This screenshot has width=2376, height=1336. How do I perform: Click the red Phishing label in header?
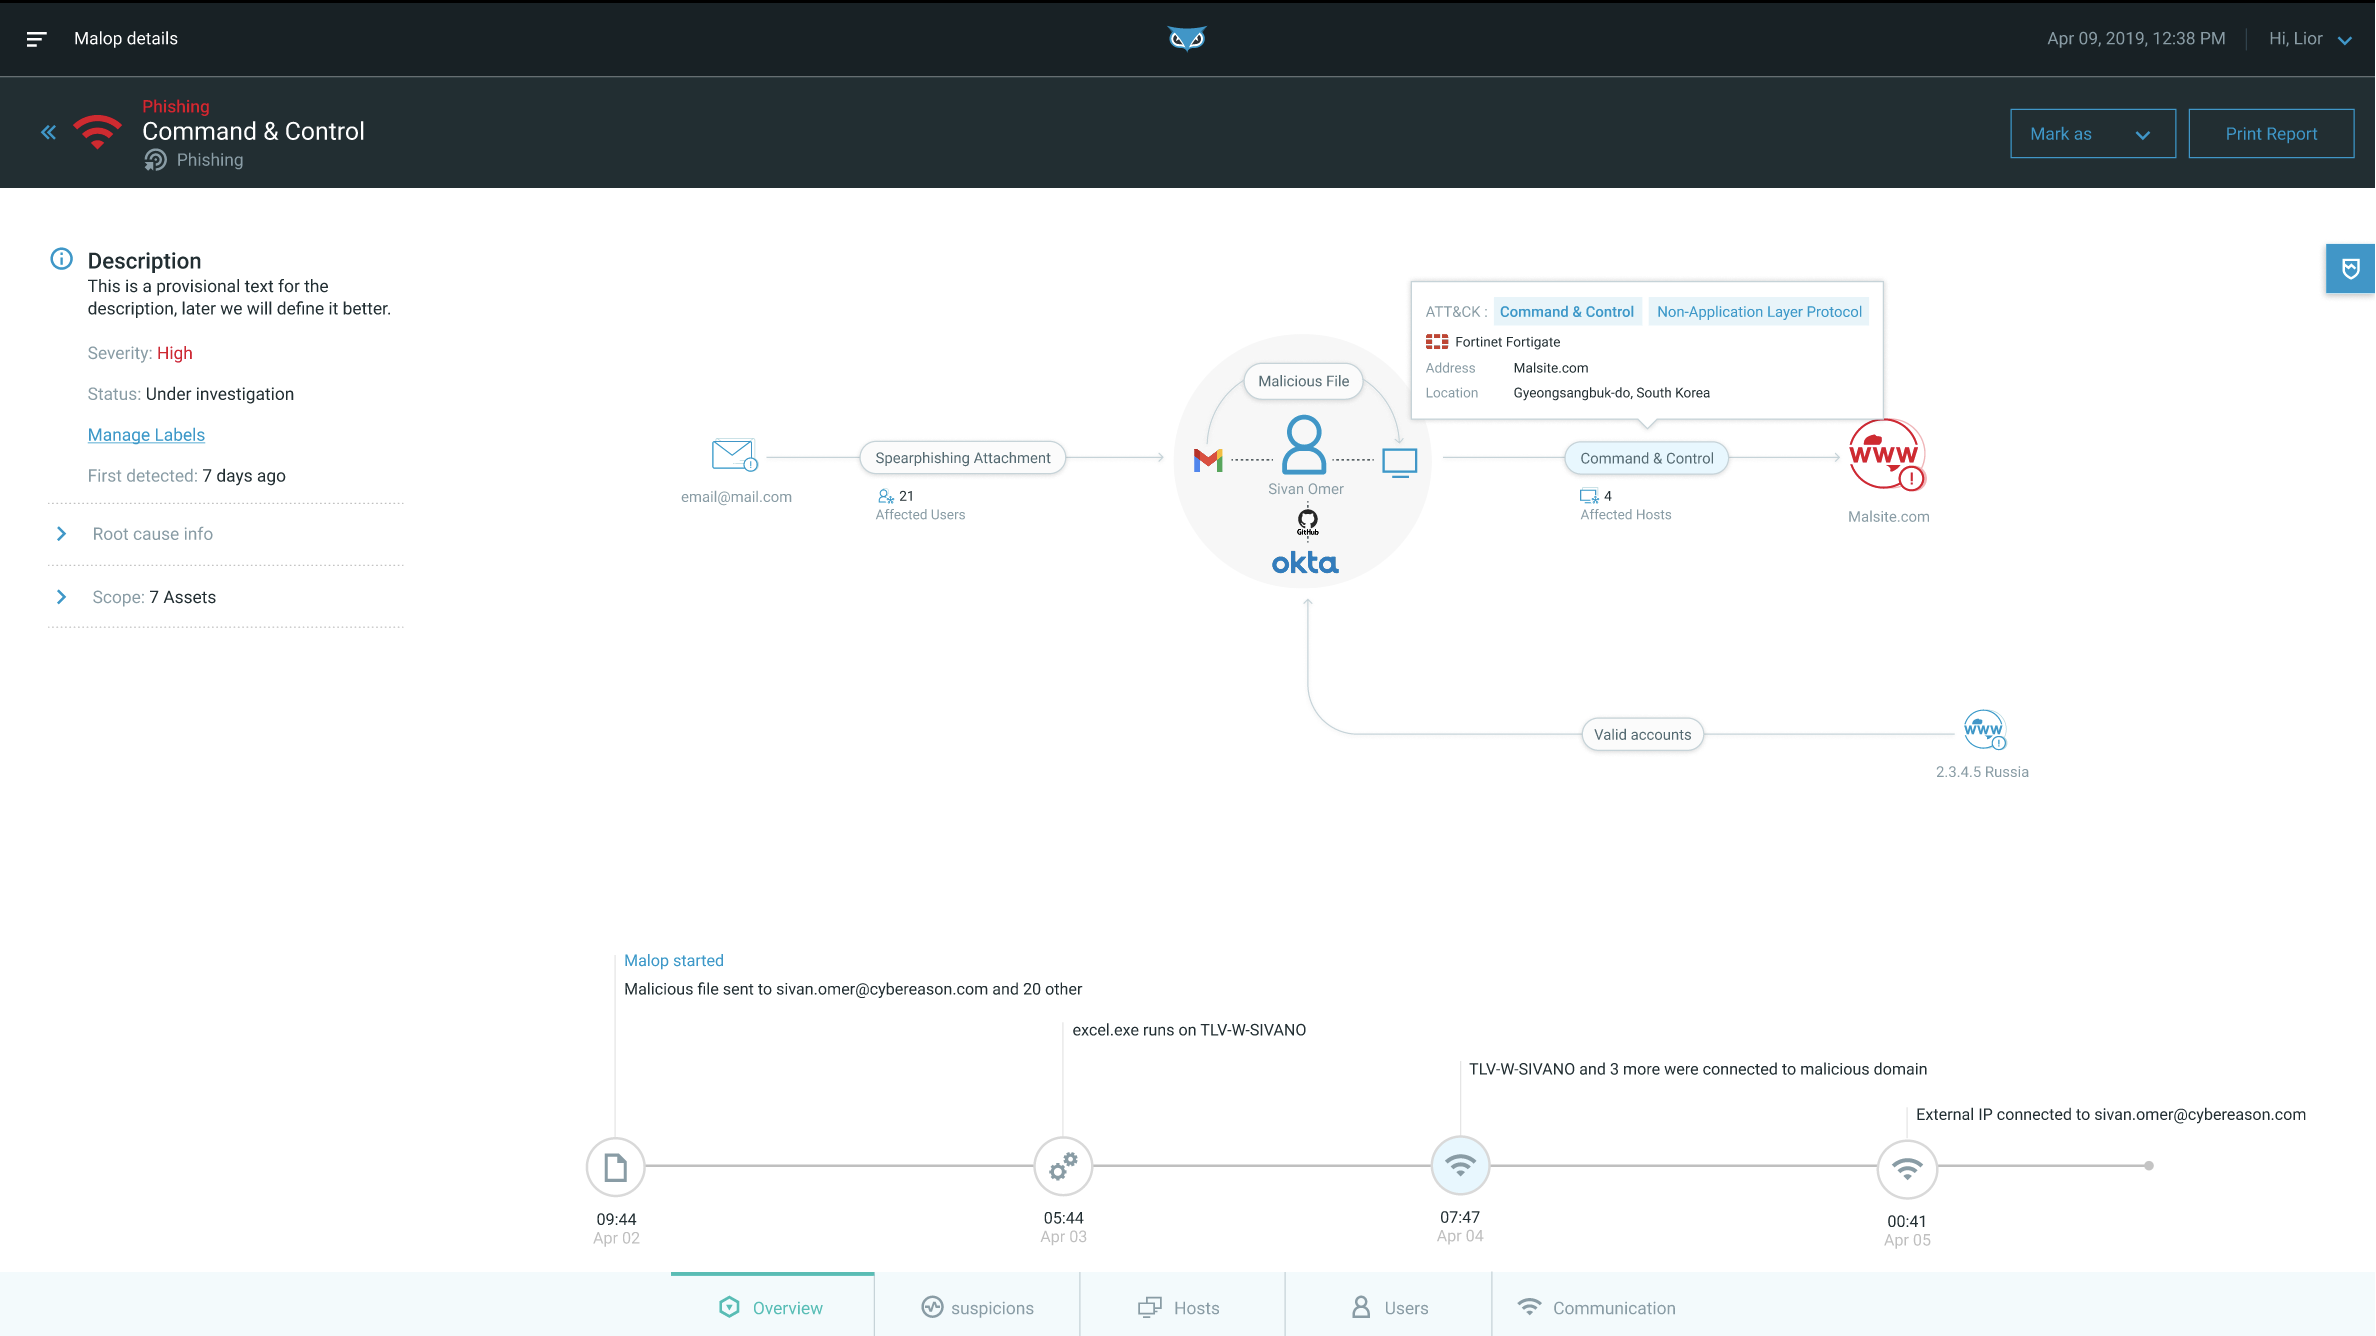coord(176,106)
